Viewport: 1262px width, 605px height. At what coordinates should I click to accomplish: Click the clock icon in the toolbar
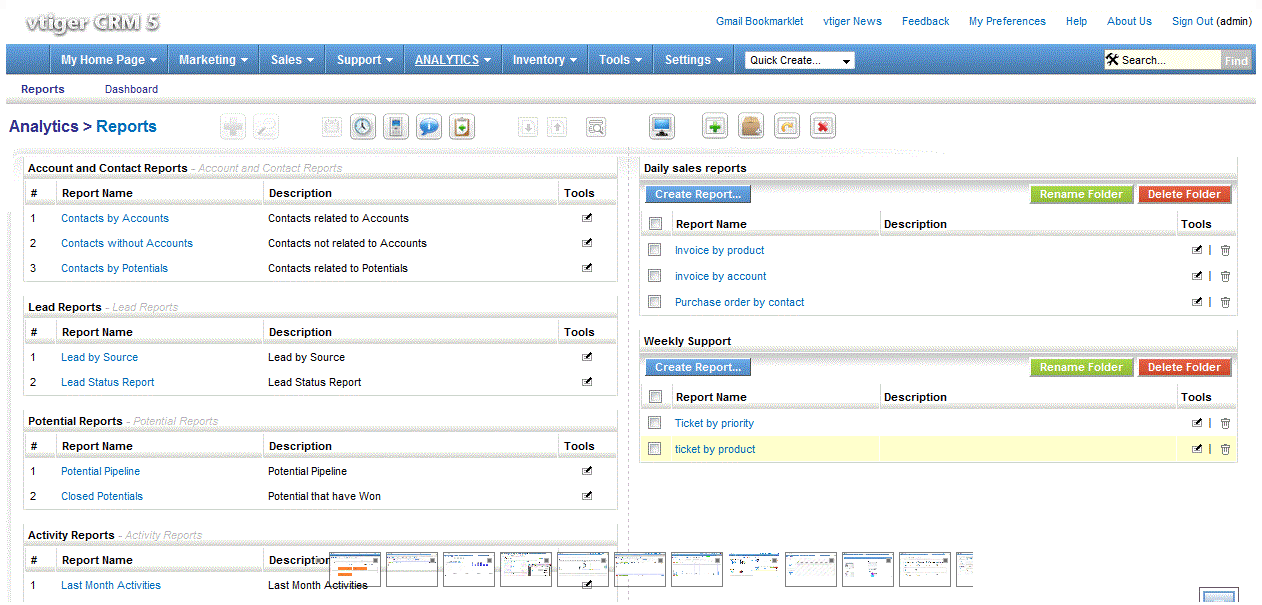pyautogui.click(x=362, y=127)
